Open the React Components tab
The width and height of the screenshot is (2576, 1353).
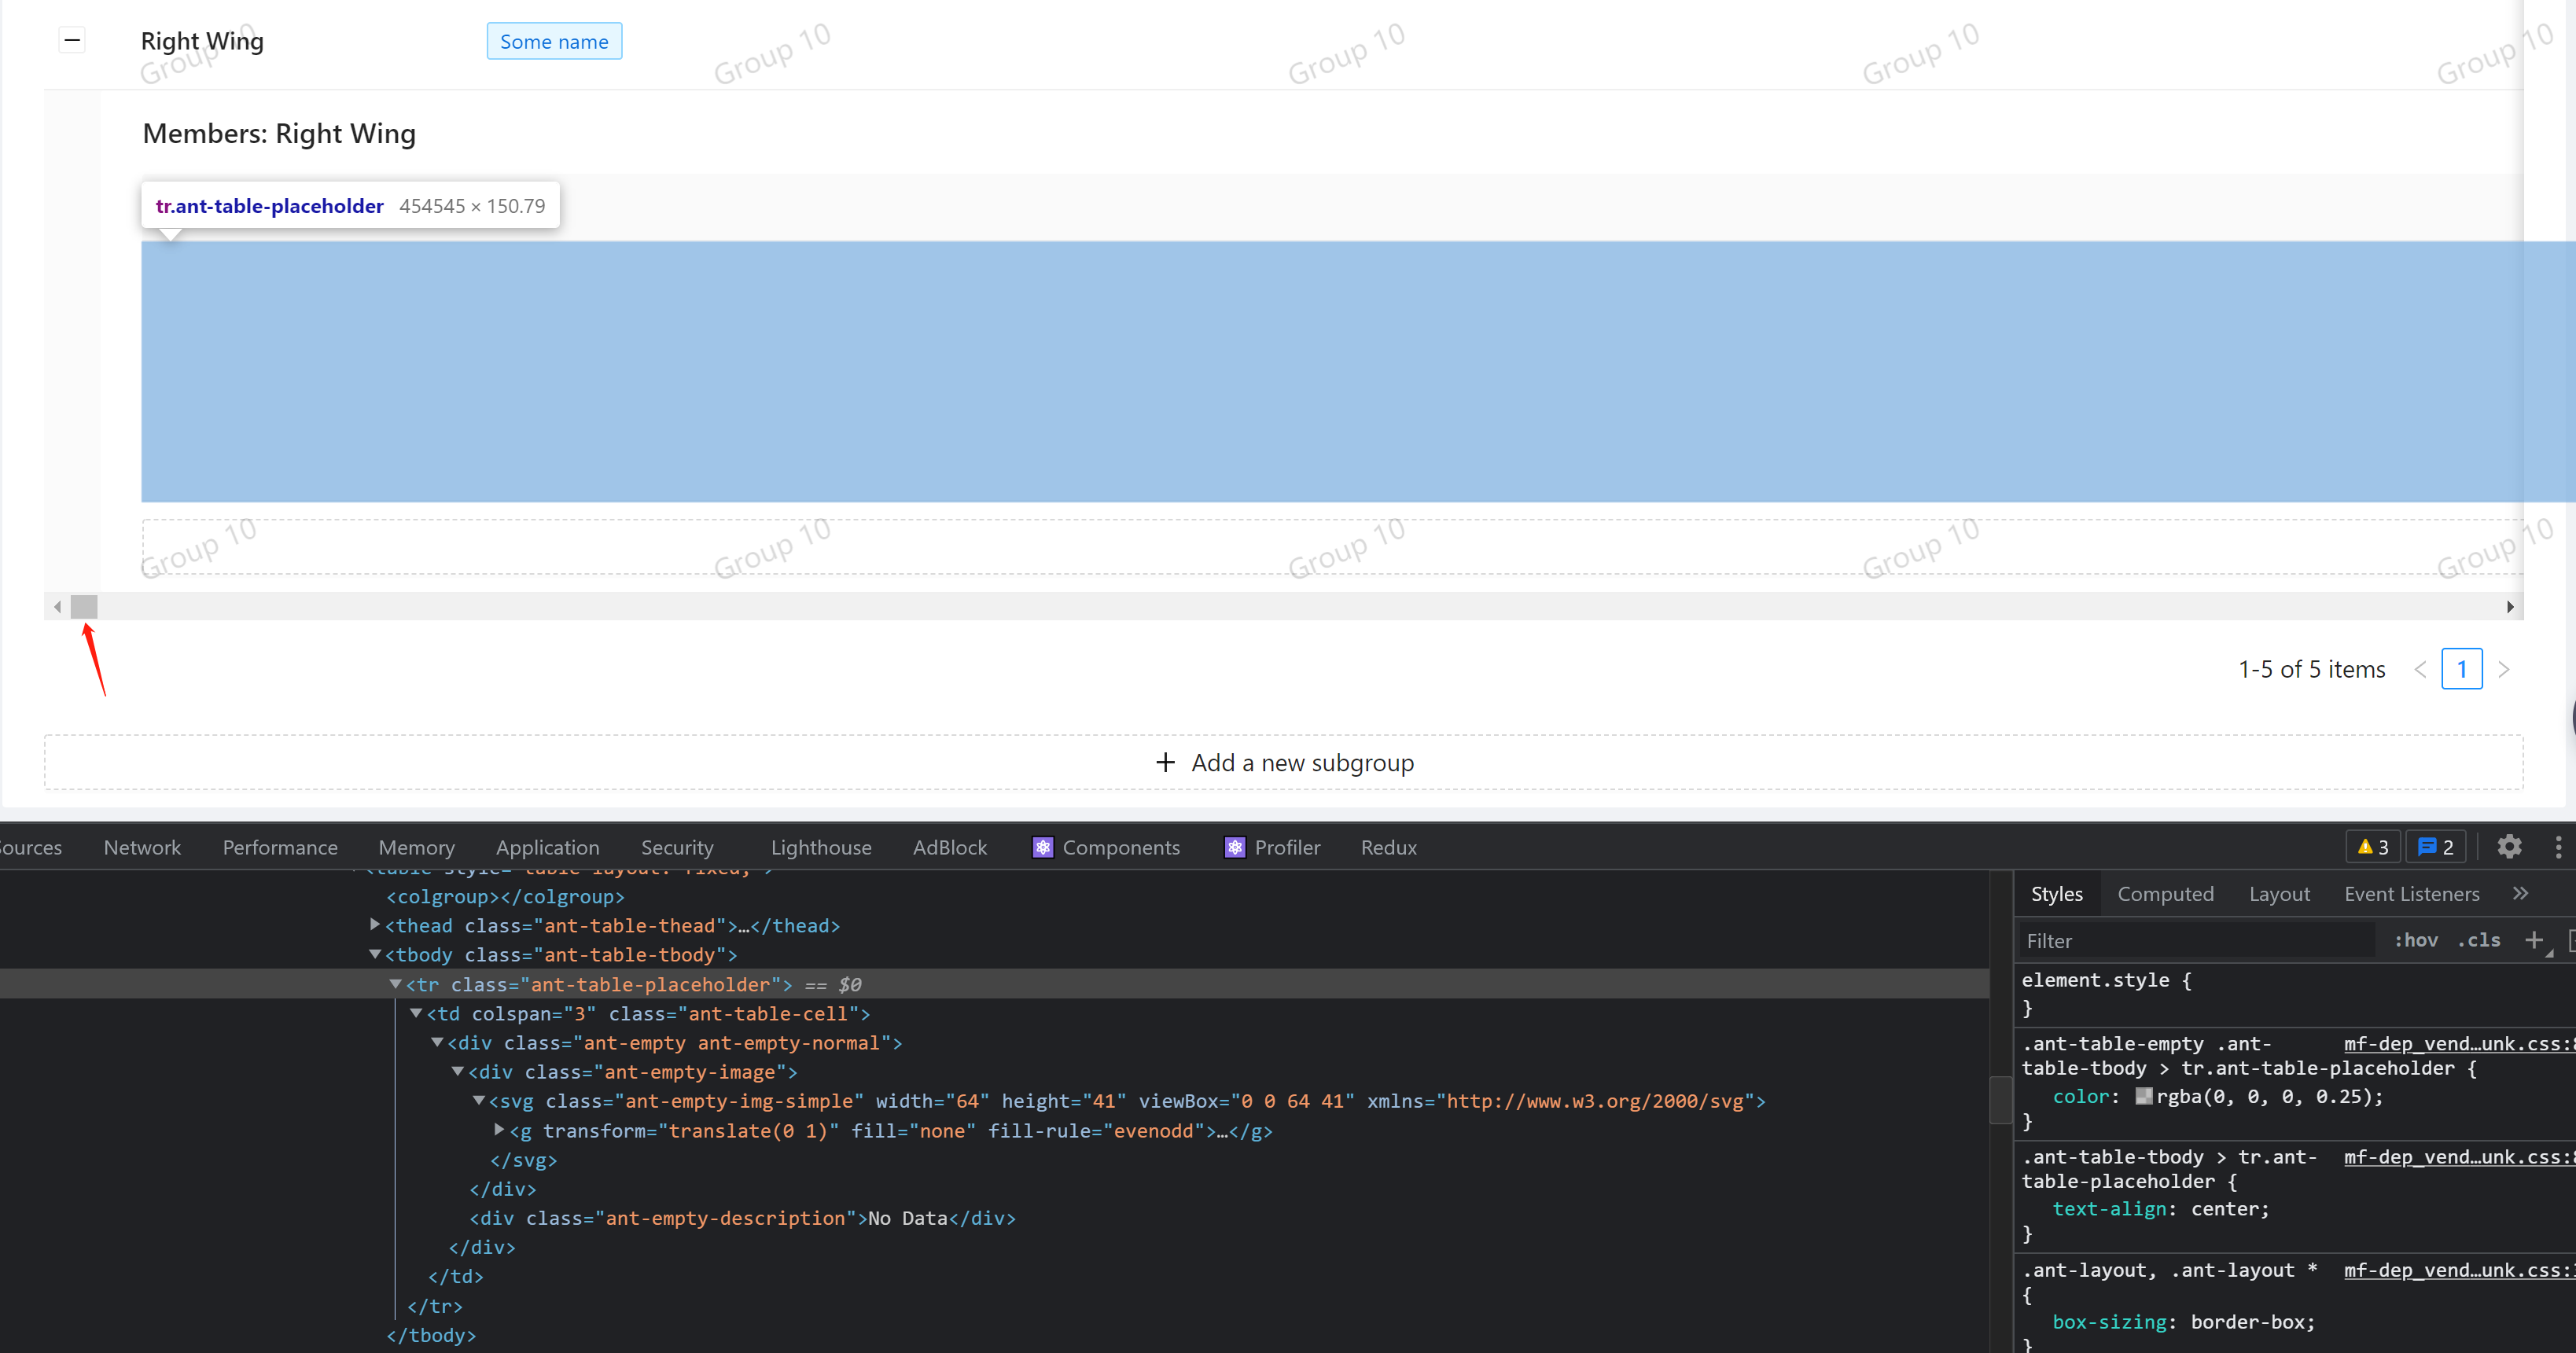[1106, 847]
